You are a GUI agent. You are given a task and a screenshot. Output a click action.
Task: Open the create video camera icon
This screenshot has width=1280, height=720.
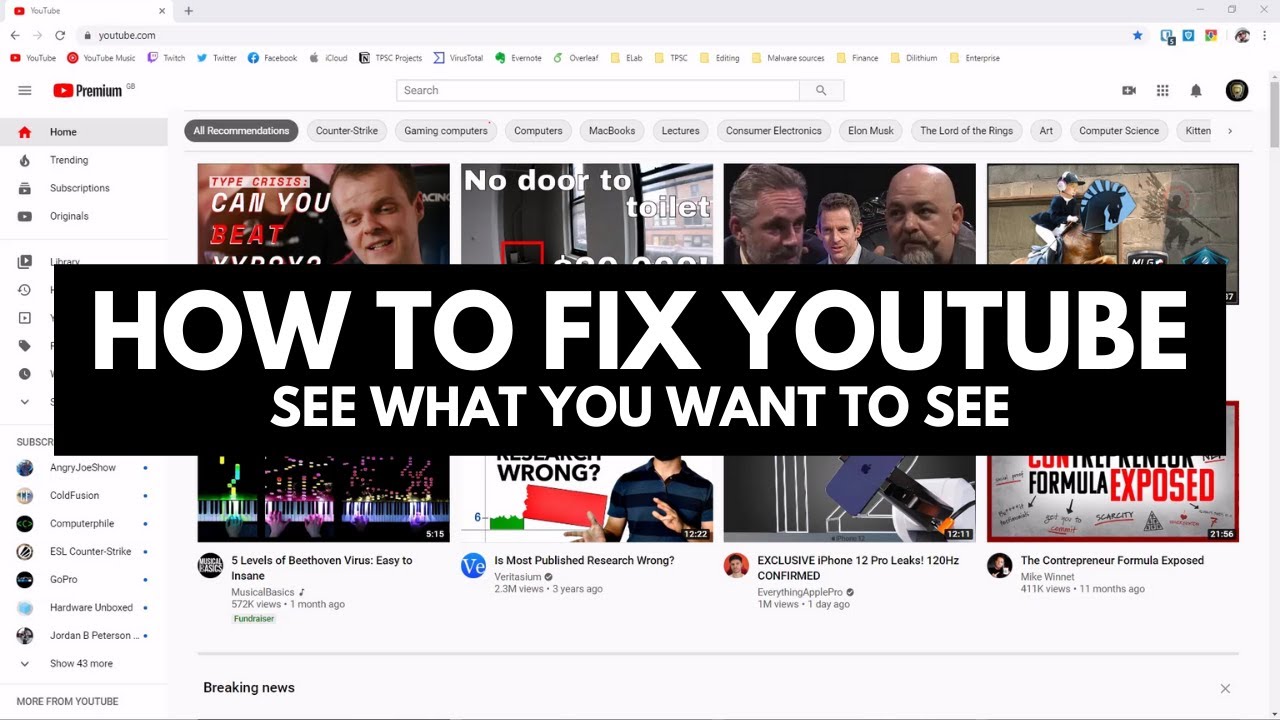[x=1129, y=90]
